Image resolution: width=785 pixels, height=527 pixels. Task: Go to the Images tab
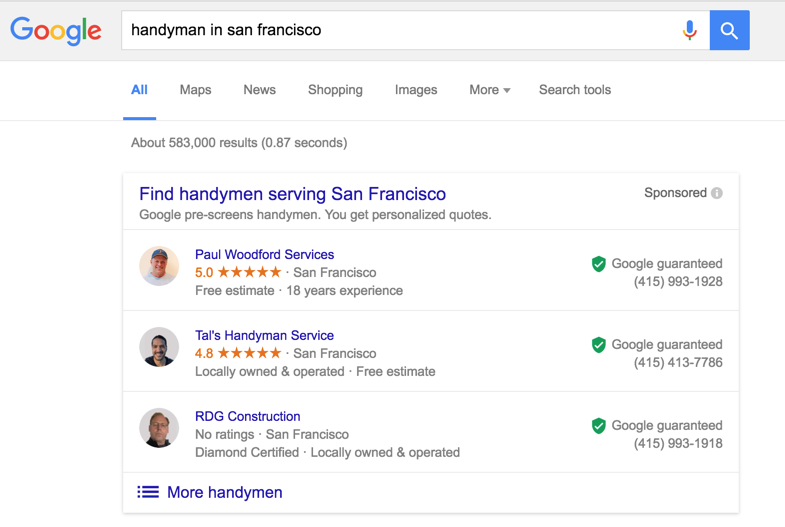[416, 90]
